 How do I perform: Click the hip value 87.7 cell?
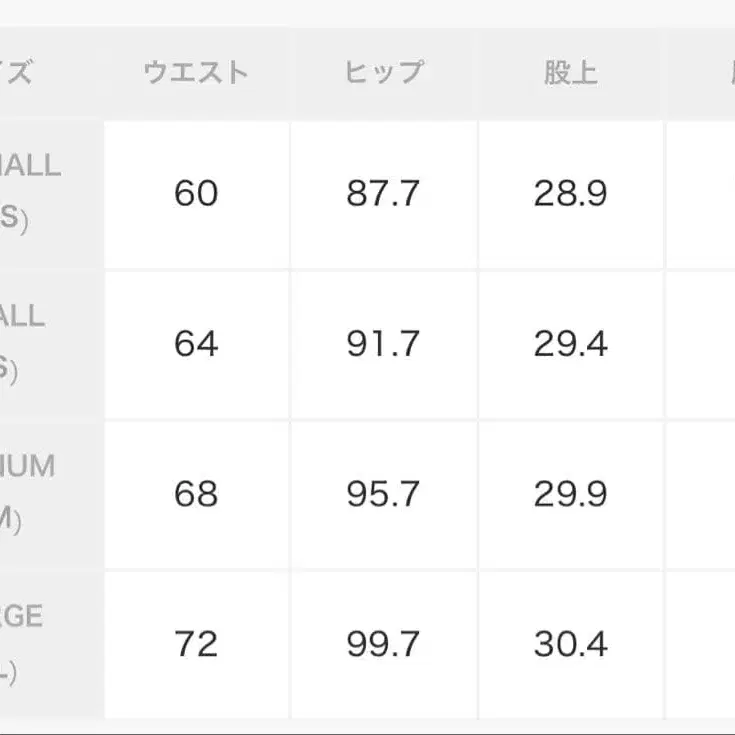384,193
